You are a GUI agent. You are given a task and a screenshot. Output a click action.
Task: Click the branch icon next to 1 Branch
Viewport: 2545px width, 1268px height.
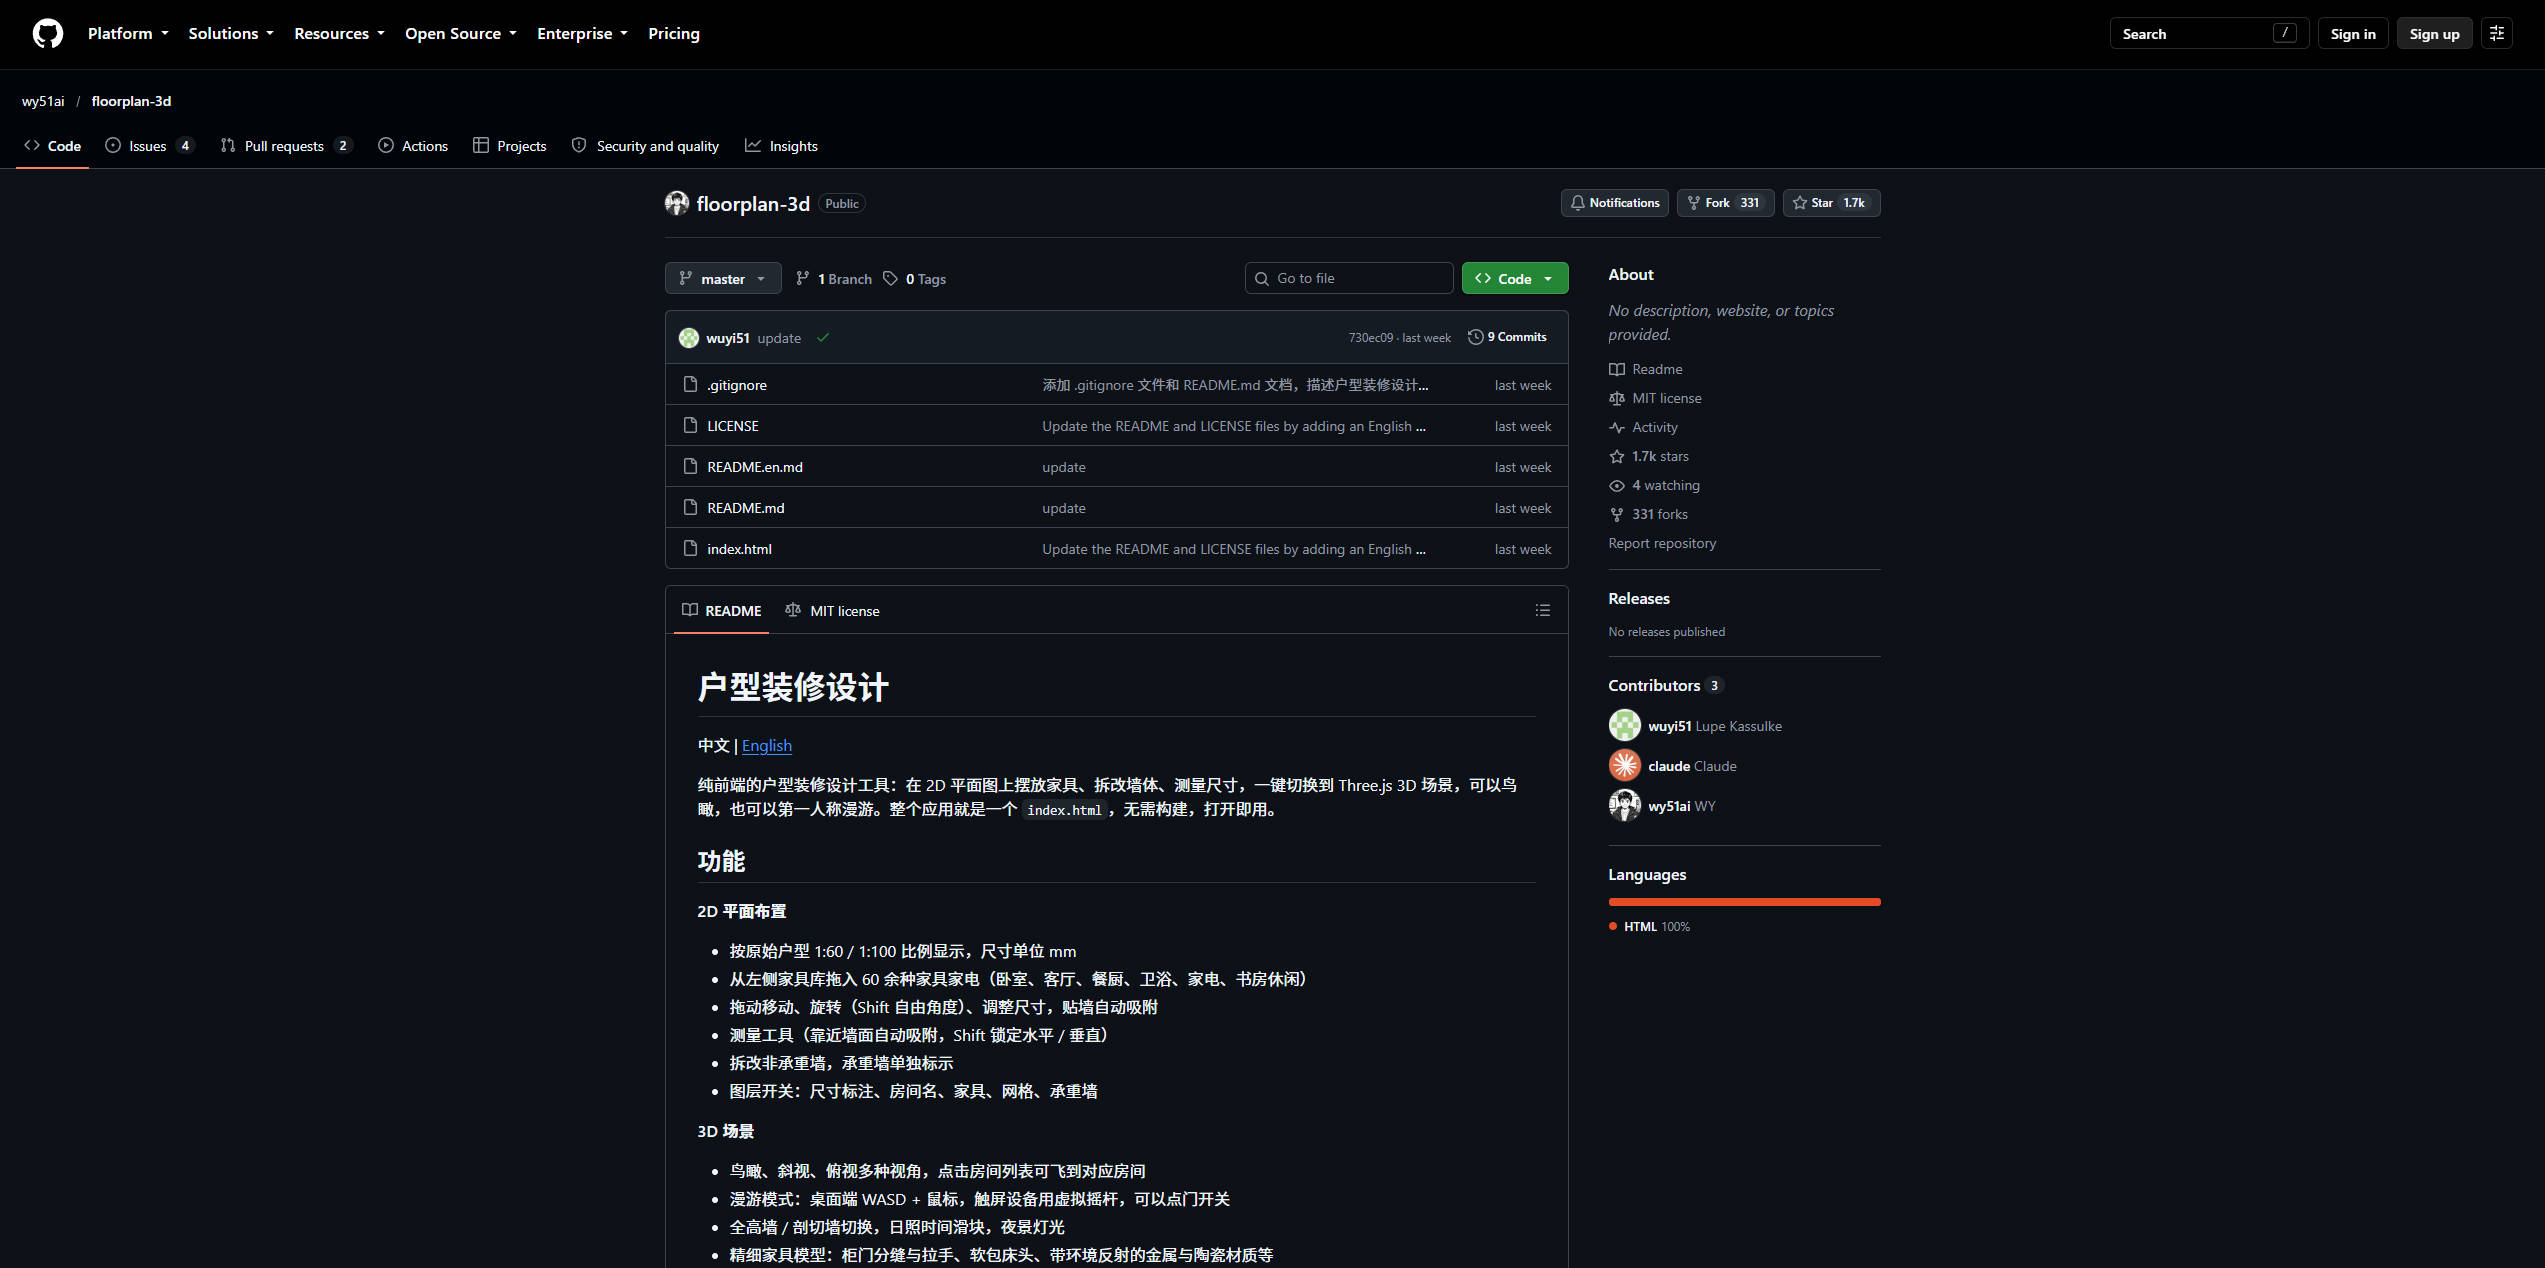click(x=802, y=278)
